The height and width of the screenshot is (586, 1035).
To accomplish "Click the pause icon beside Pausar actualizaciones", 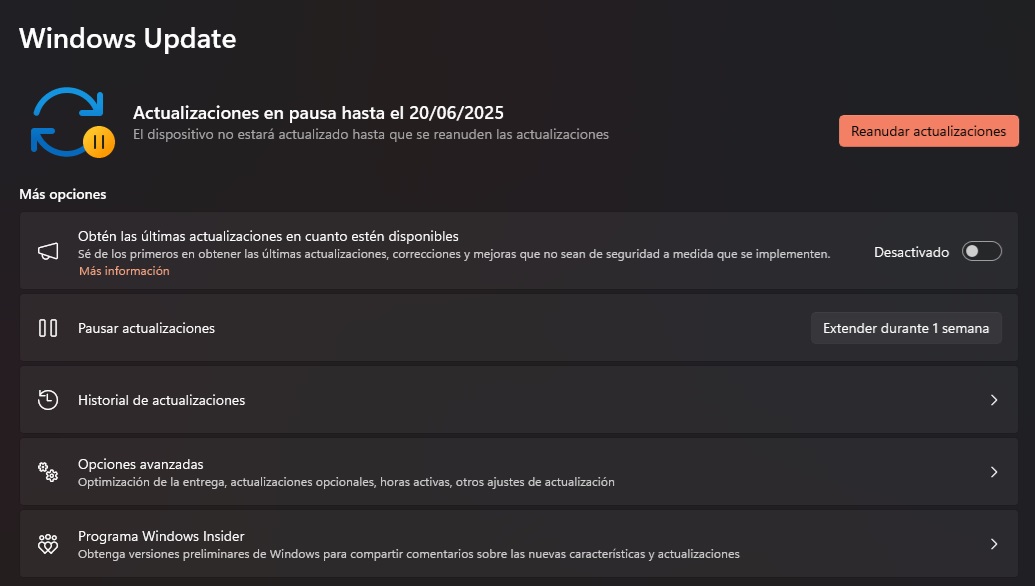I will click(x=48, y=327).
